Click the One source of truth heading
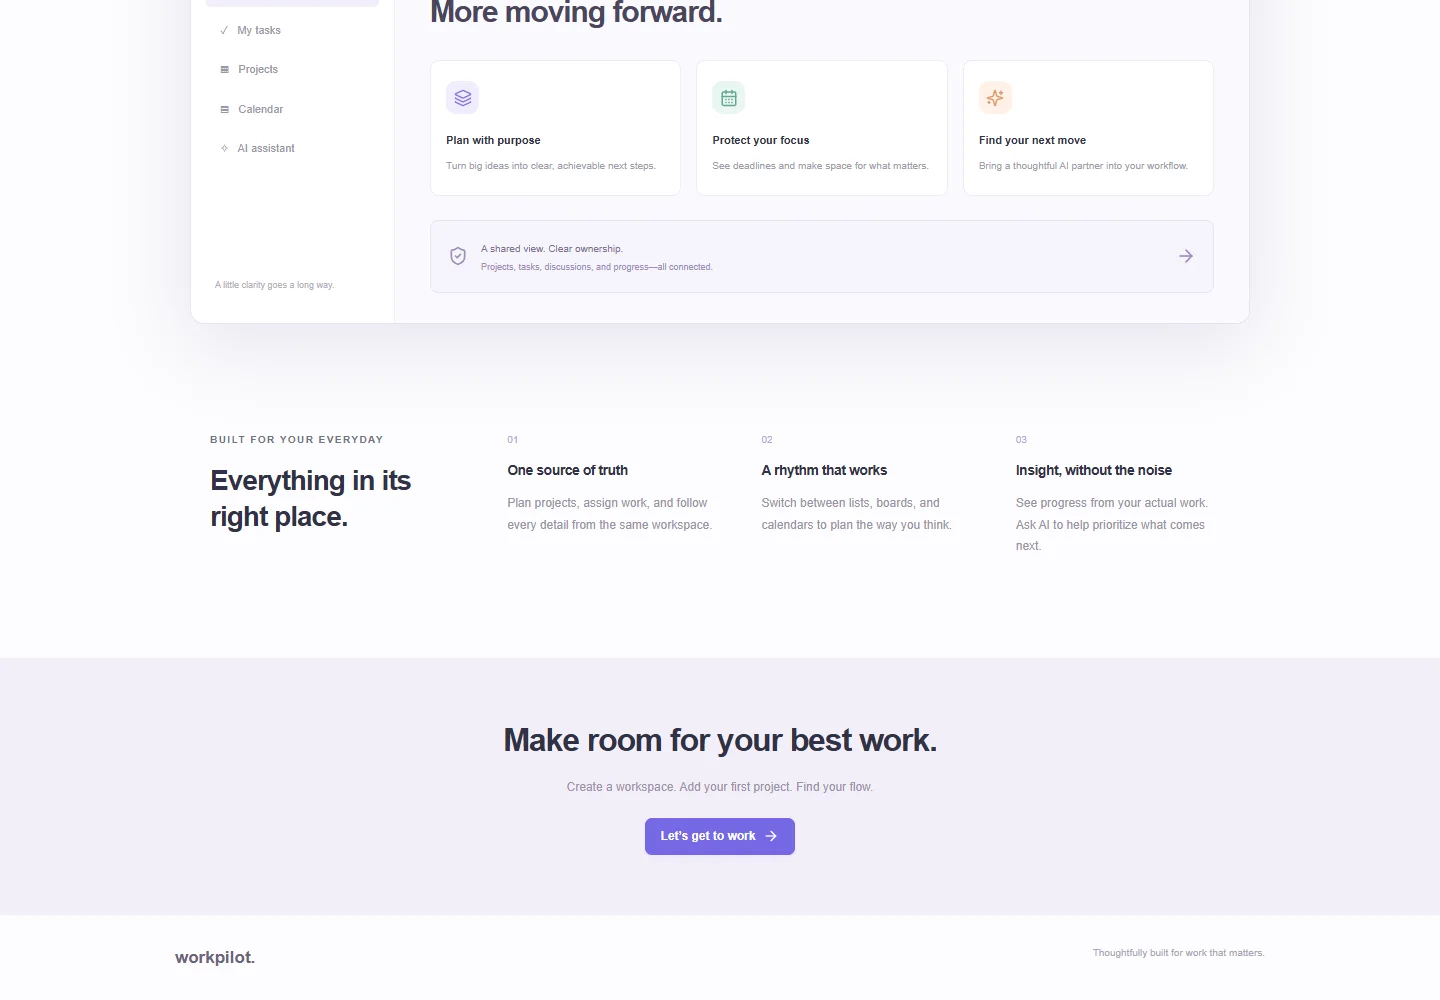Screen dimensions: 1440x1000 click(x=568, y=470)
